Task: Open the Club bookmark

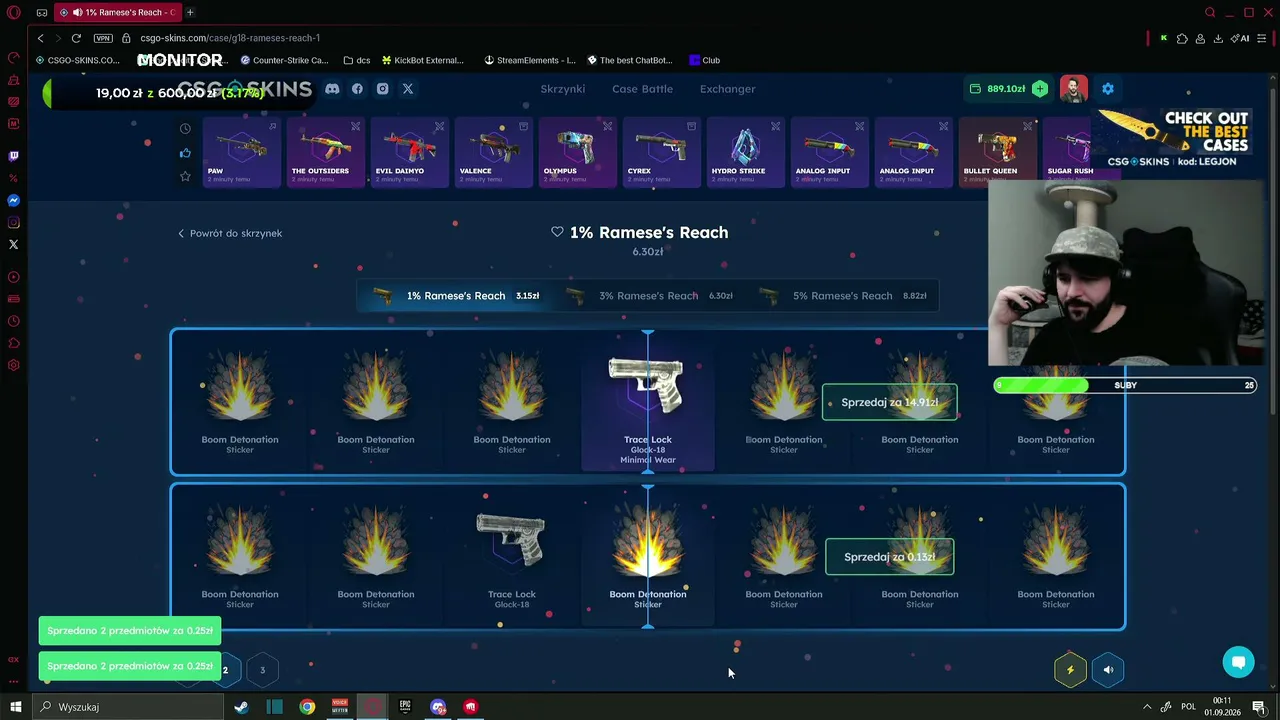Action: [705, 60]
